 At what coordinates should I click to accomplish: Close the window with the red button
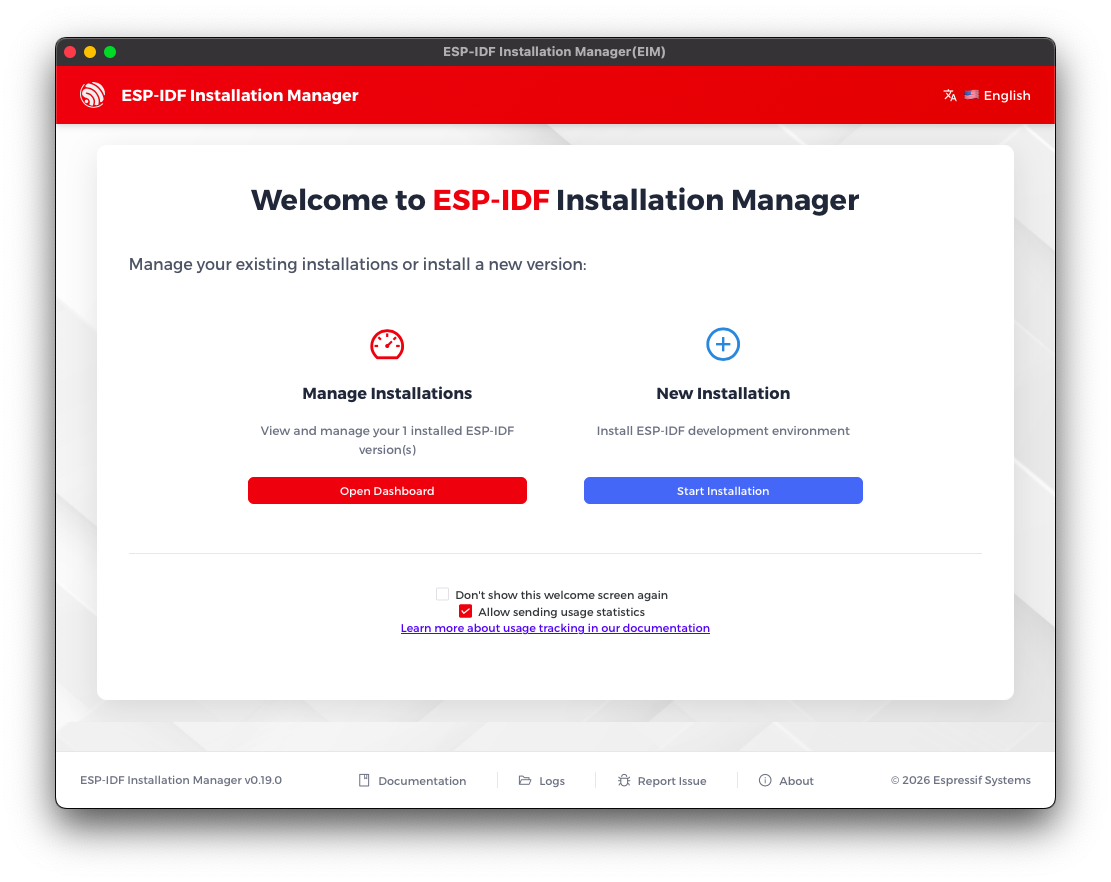pos(70,52)
